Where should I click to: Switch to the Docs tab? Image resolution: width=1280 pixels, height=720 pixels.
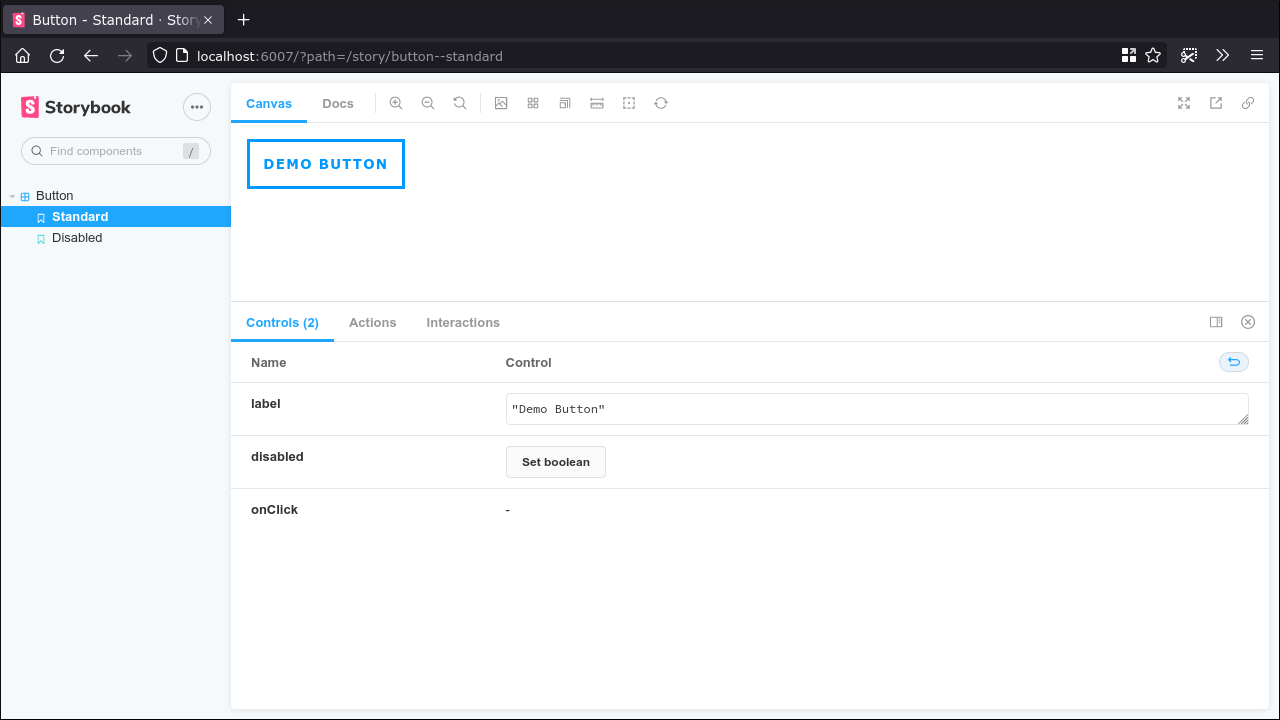338,104
